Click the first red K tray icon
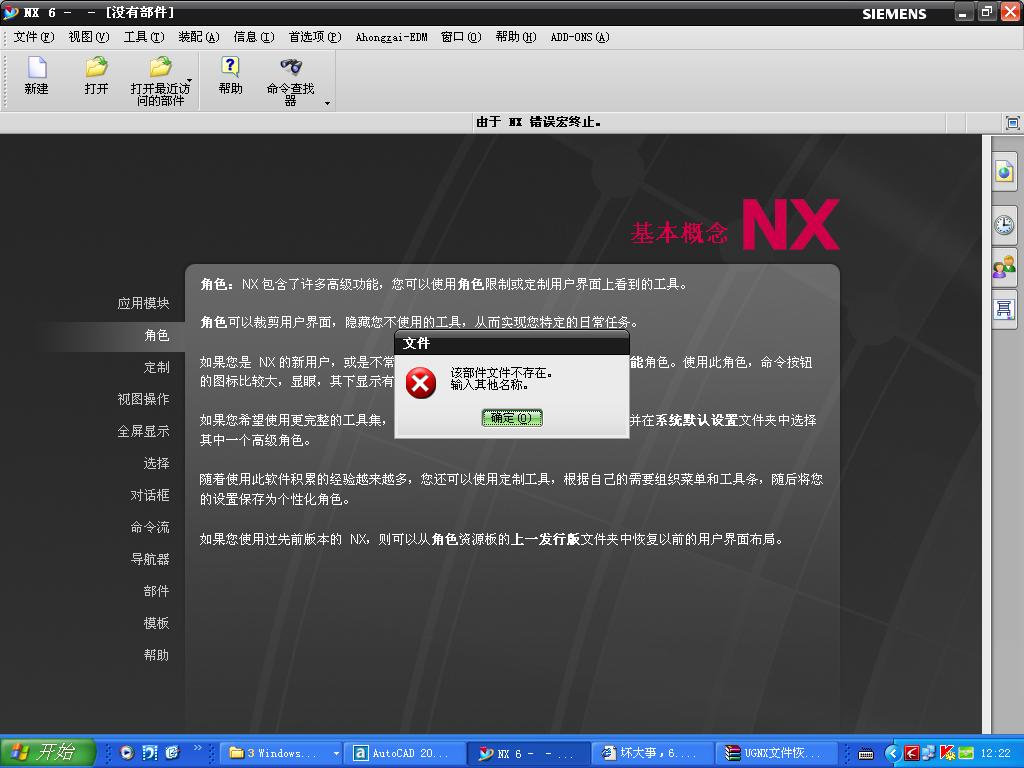The width and height of the screenshot is (1024, 768). pos(911,754)
